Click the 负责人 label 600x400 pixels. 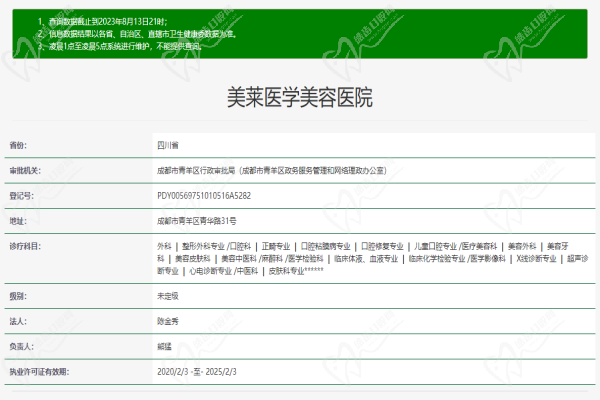pyautogui.click(x=21, y=346)
